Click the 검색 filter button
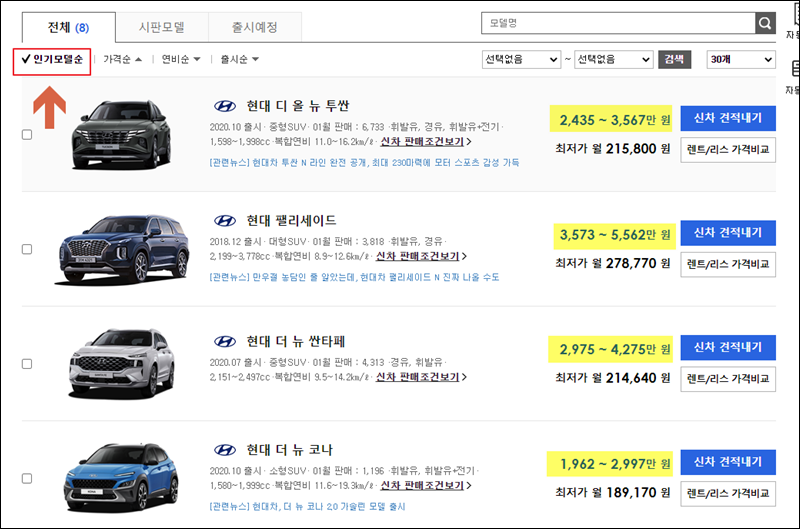 point(674,60)
